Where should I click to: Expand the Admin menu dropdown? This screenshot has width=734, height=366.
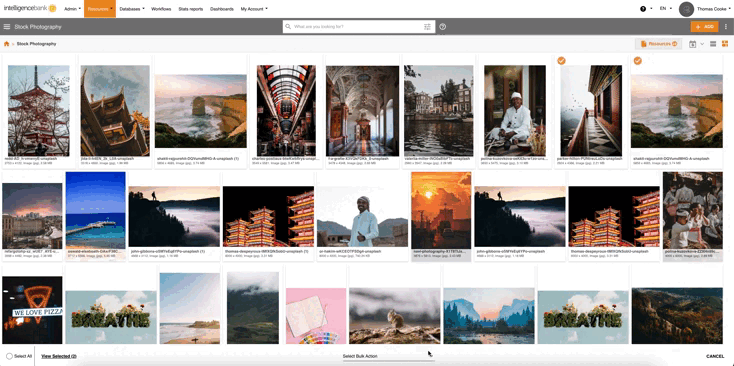pos(72,9)
